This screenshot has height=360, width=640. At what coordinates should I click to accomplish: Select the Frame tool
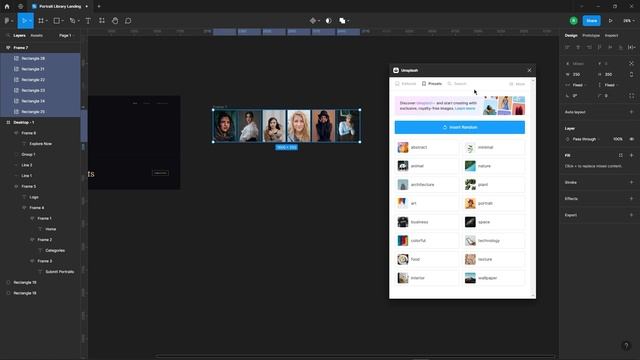41,21
